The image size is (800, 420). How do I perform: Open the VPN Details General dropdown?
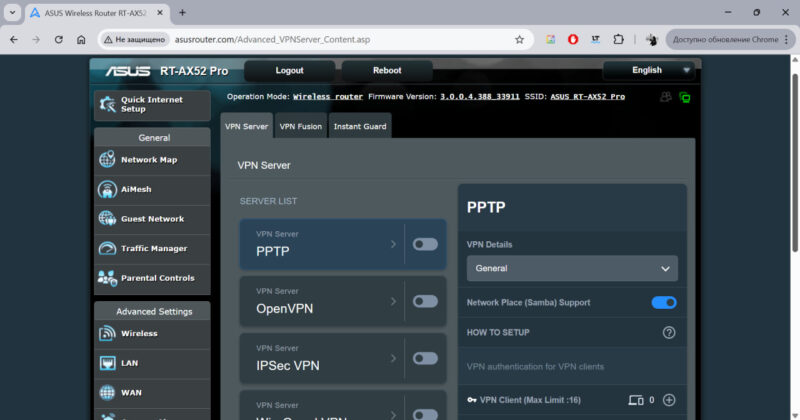click(572, 268)
